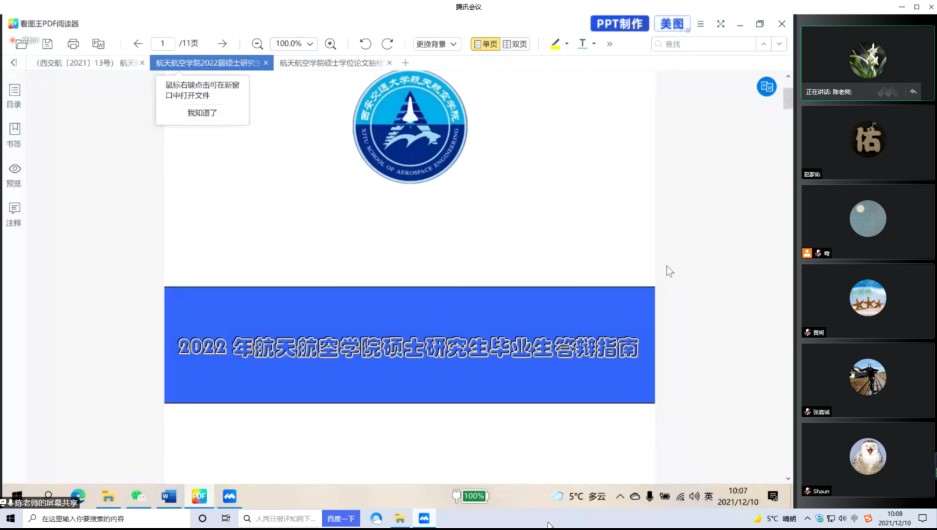937x530 pixels.
Task: Dismiss the tooltip with 我知道了 button
Action: pos(202,113)
